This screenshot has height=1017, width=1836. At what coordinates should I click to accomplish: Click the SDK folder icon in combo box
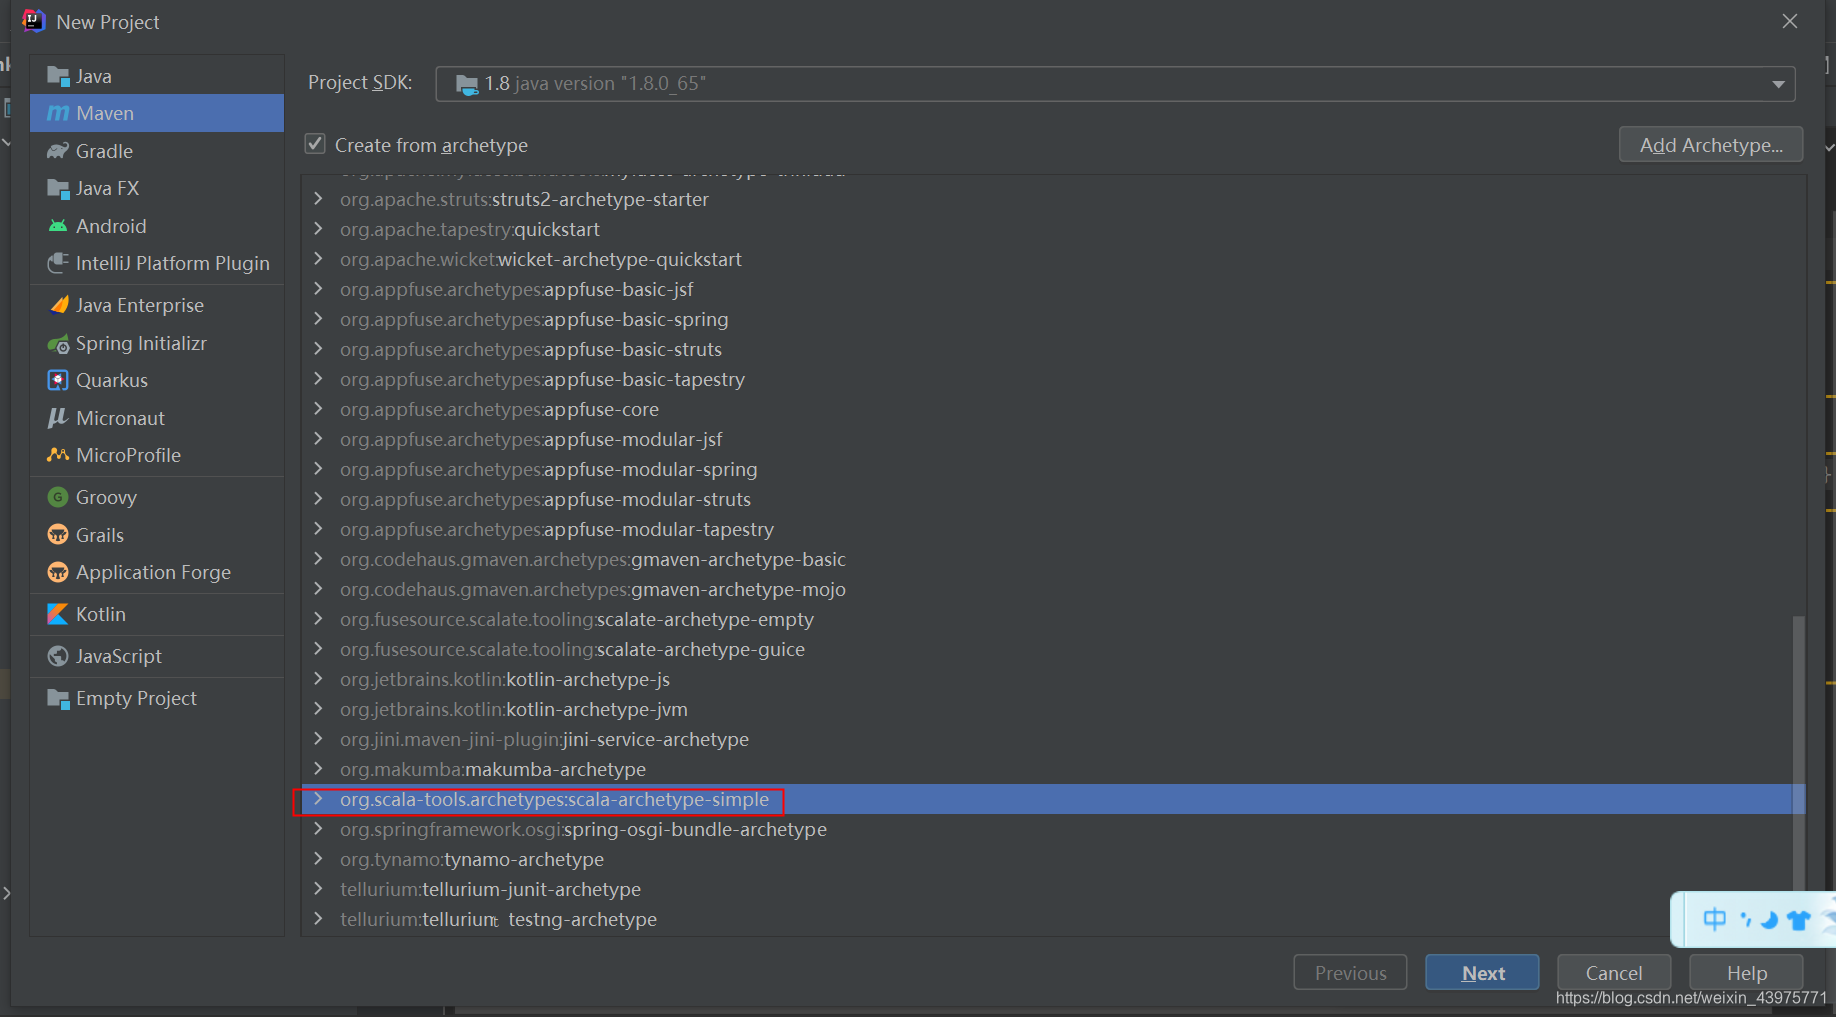click(467, 84)
